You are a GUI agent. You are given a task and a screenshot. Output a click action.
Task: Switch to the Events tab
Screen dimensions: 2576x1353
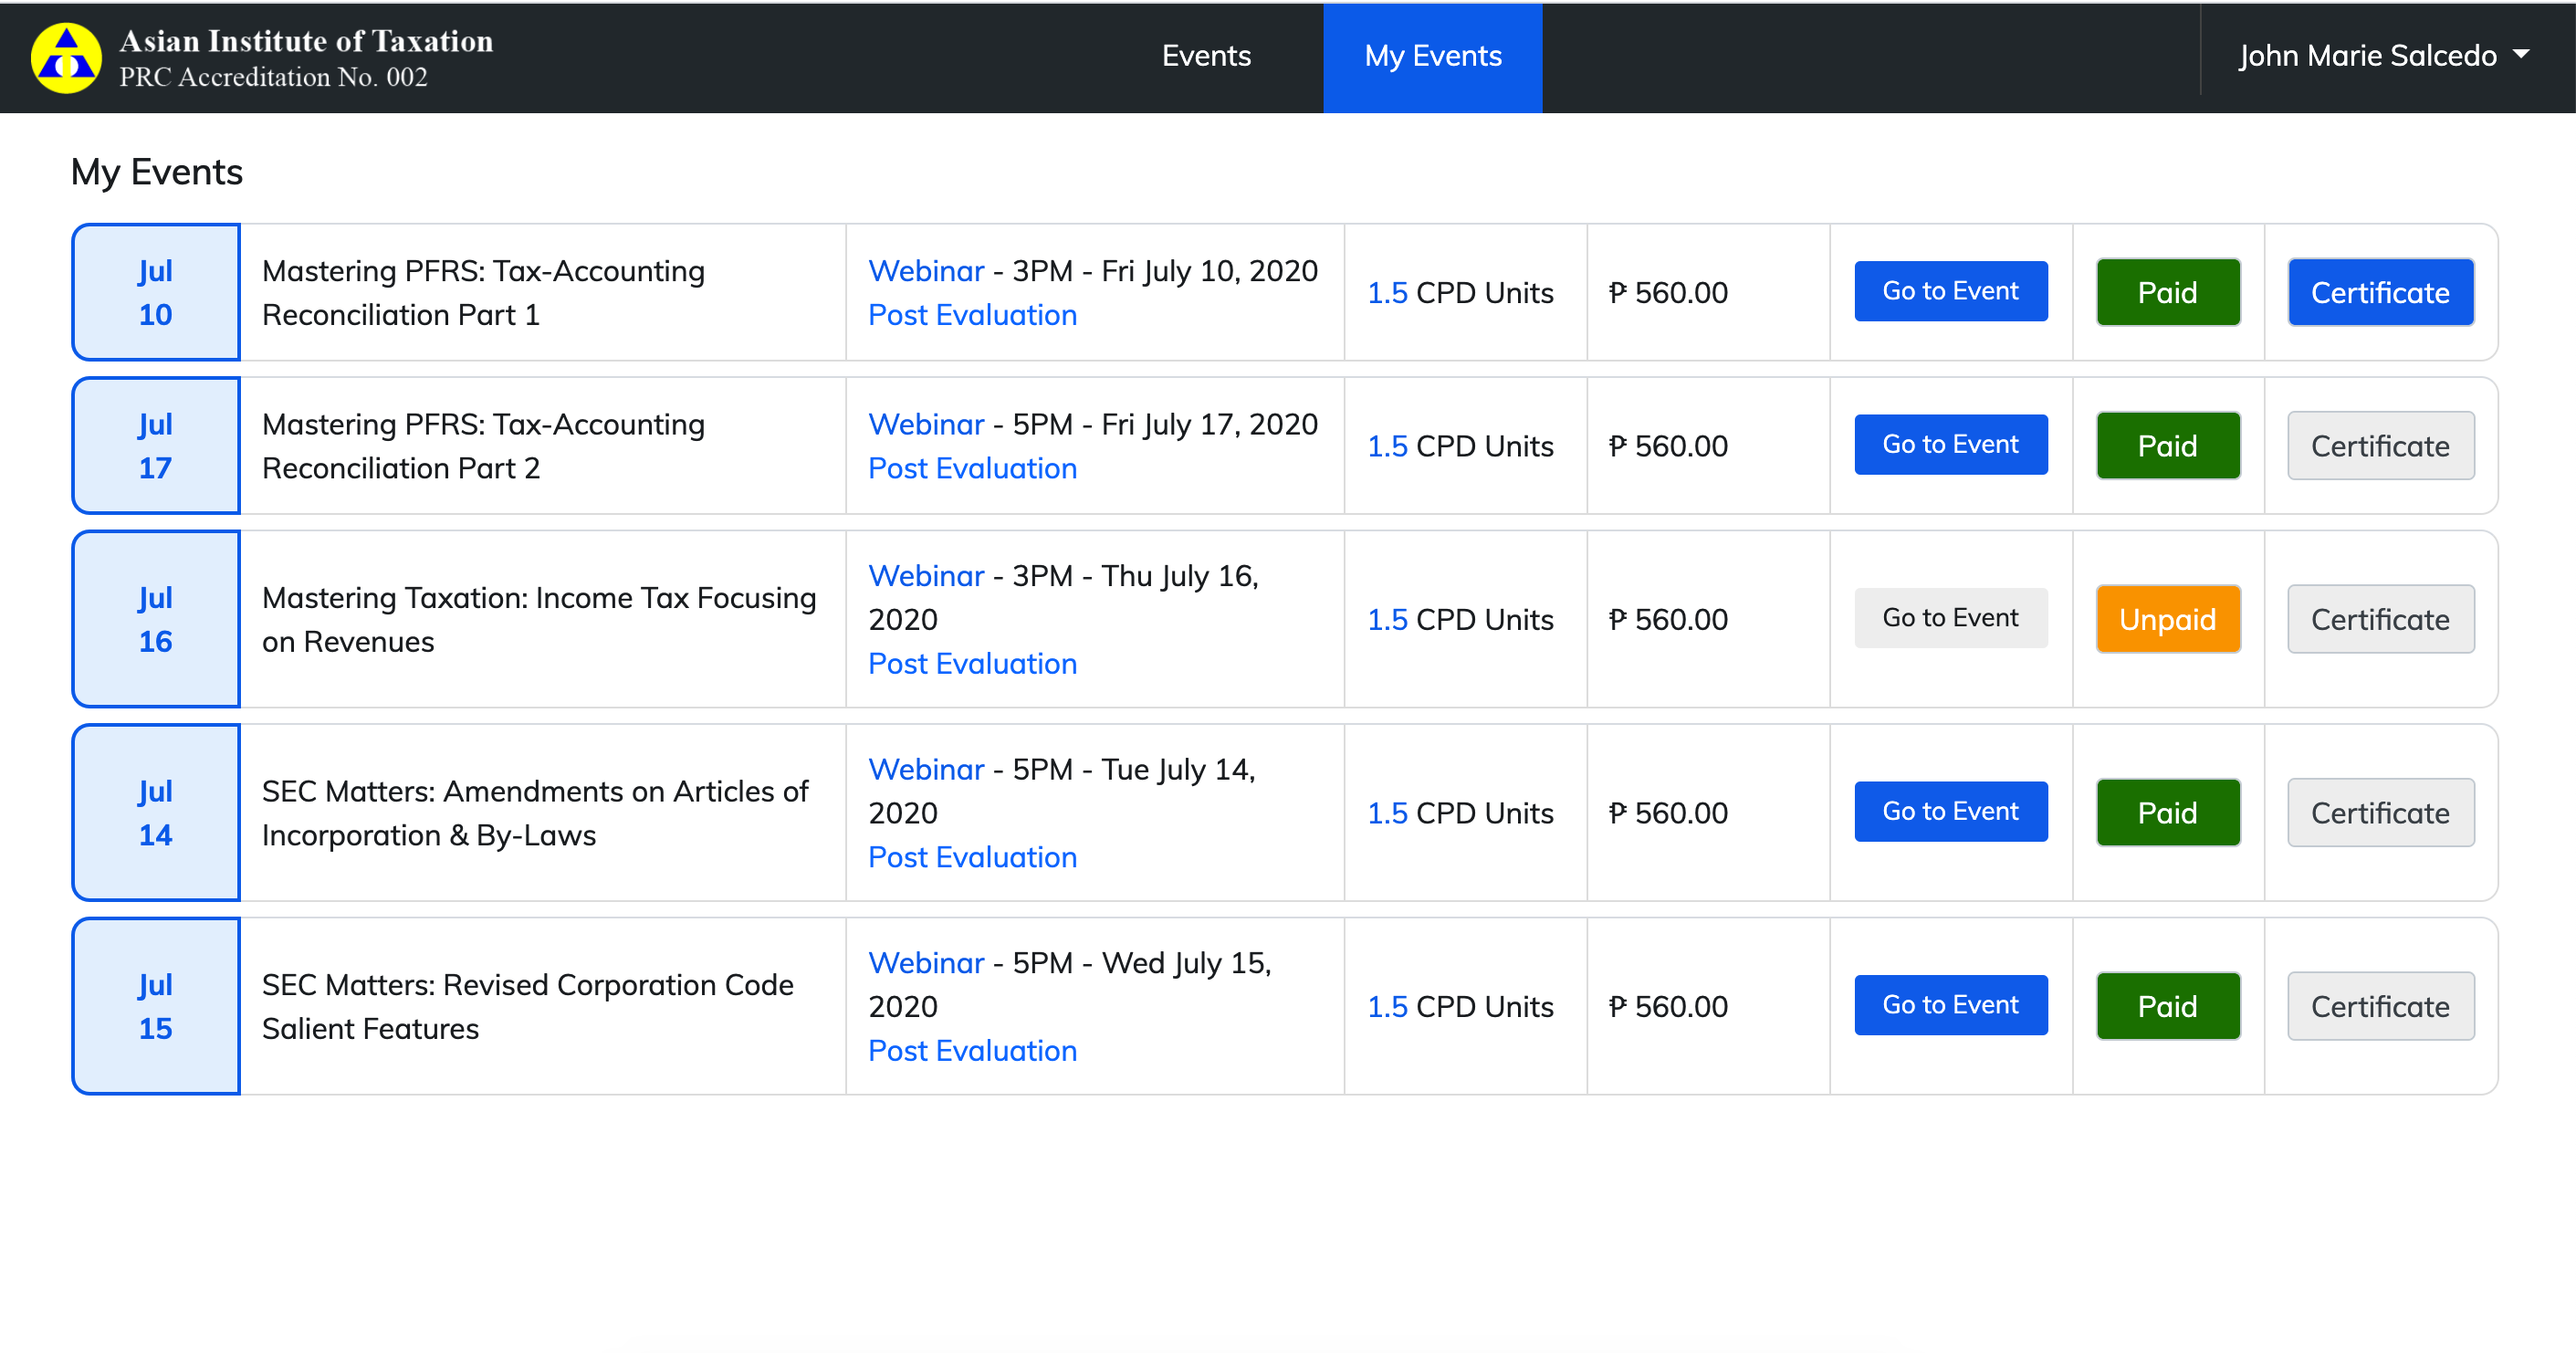click(1206, 56)
